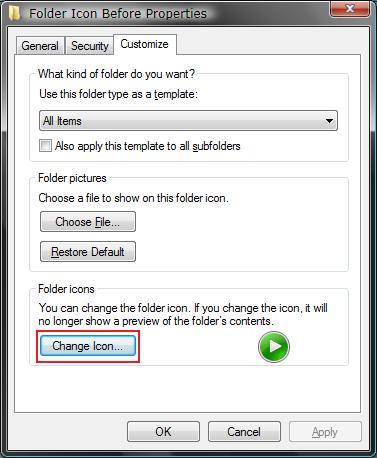
Task: Click the 'Use this folder type as a template' label
Action: click(118, 94)
